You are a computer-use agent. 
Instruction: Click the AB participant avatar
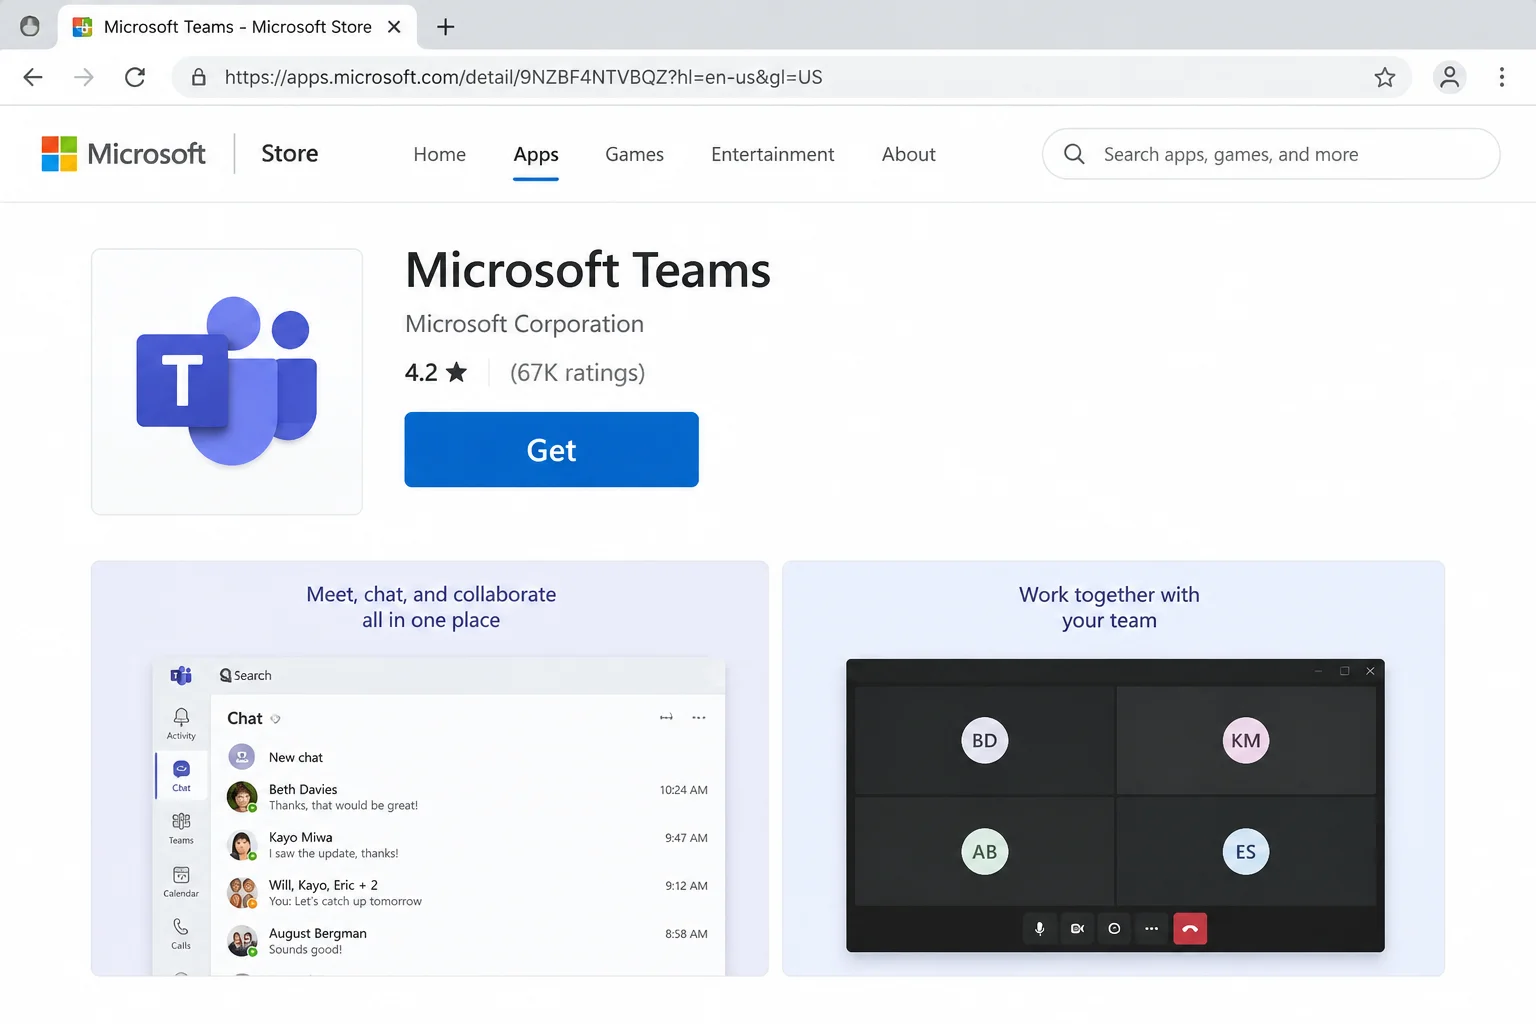coord(985,851)
